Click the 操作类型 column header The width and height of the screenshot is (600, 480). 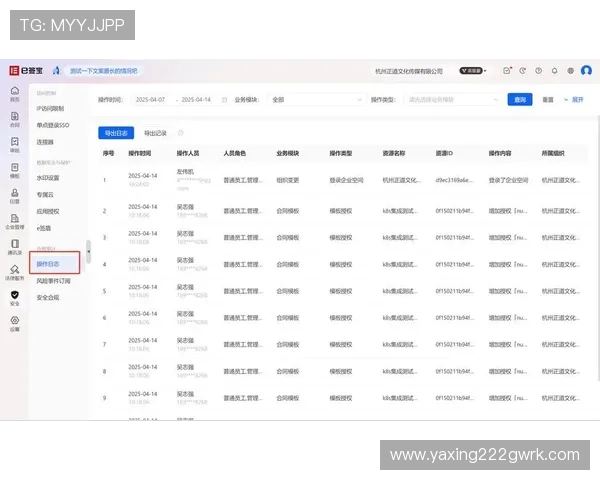point(341,153)
